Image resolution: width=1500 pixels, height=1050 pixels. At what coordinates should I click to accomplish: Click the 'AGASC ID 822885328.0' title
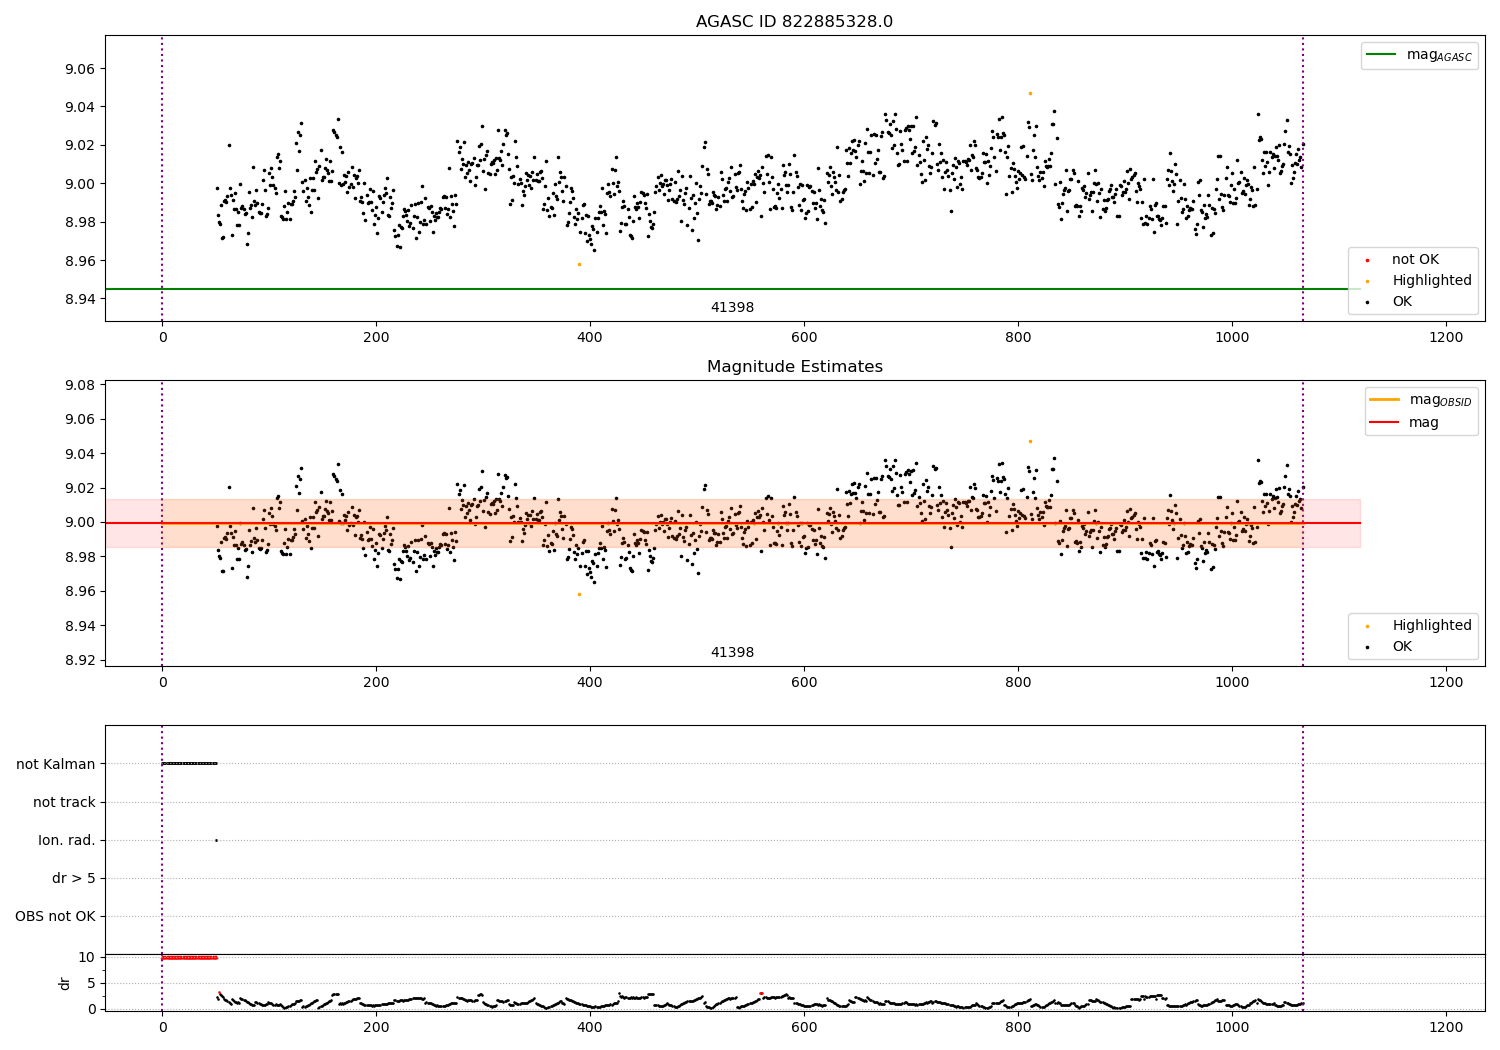tap(795, 22)
